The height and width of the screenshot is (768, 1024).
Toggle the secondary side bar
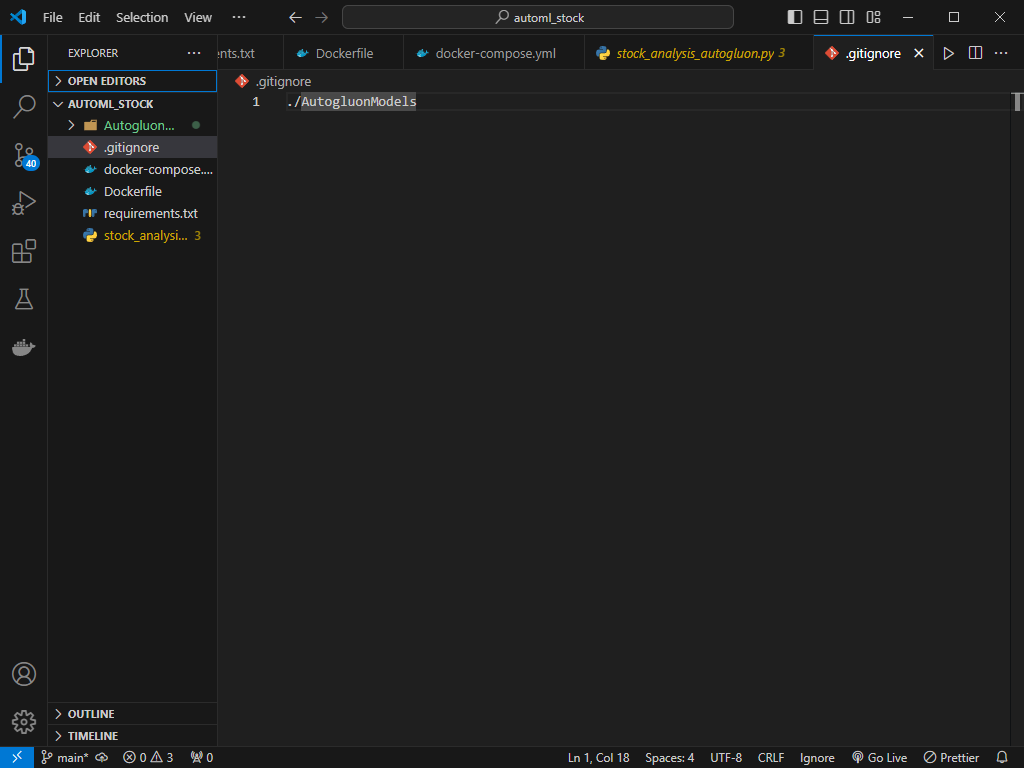[847, 18]
